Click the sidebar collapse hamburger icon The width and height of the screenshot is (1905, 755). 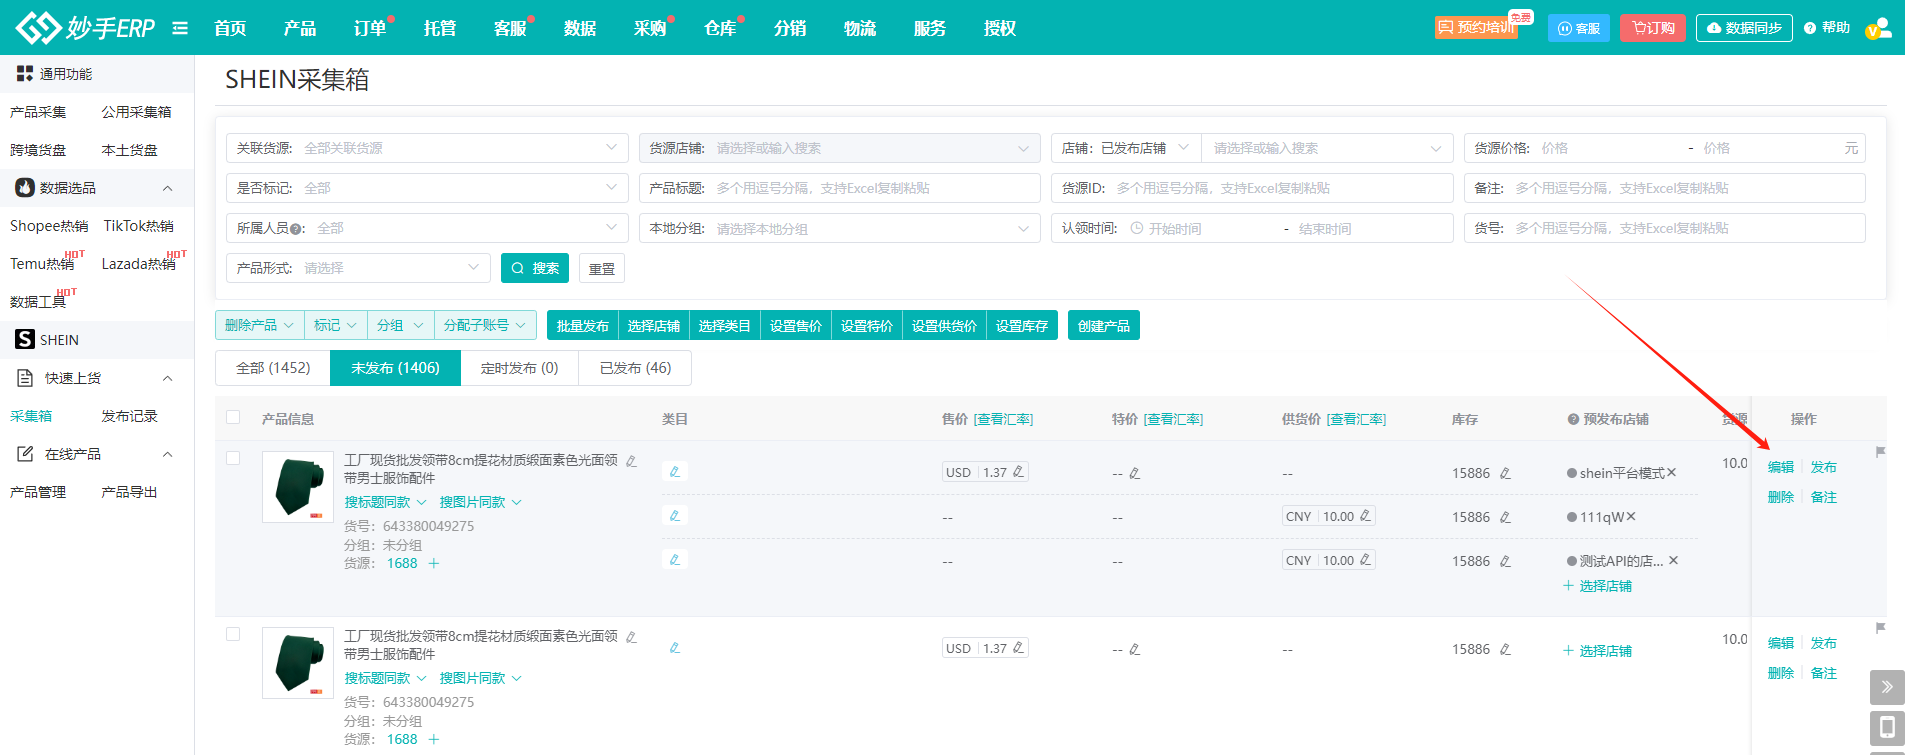(x=180, y=28)
